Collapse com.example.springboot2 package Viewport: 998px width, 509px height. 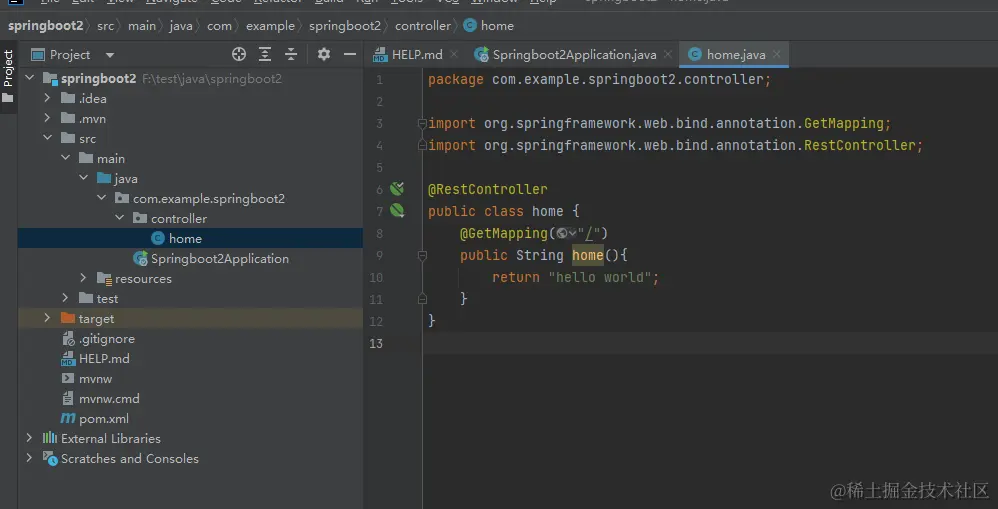click(x=101, y=199)
